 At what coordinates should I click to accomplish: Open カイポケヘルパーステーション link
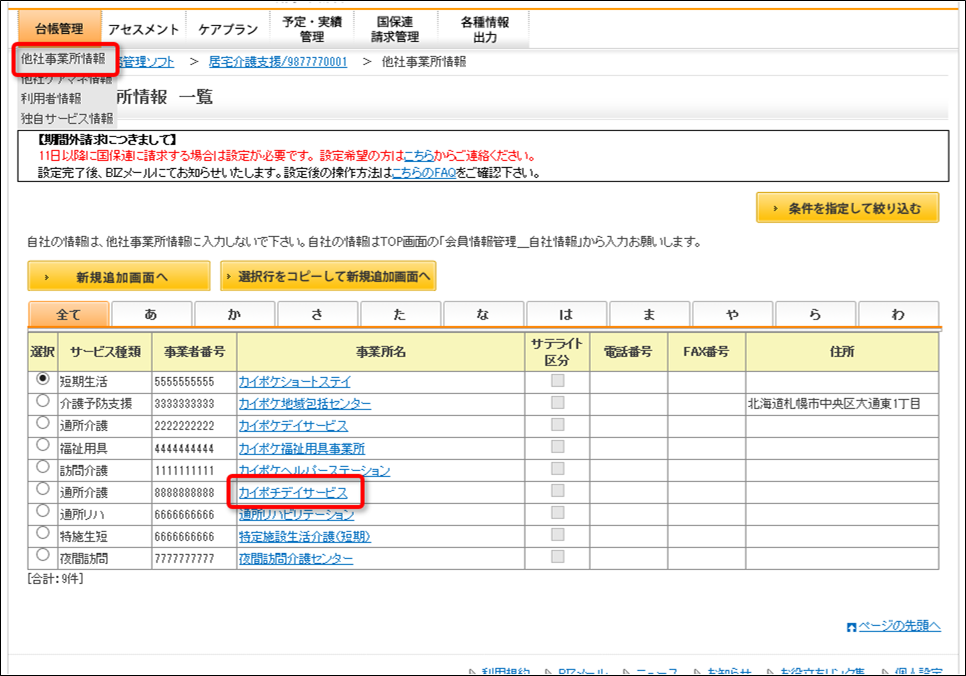314,471
